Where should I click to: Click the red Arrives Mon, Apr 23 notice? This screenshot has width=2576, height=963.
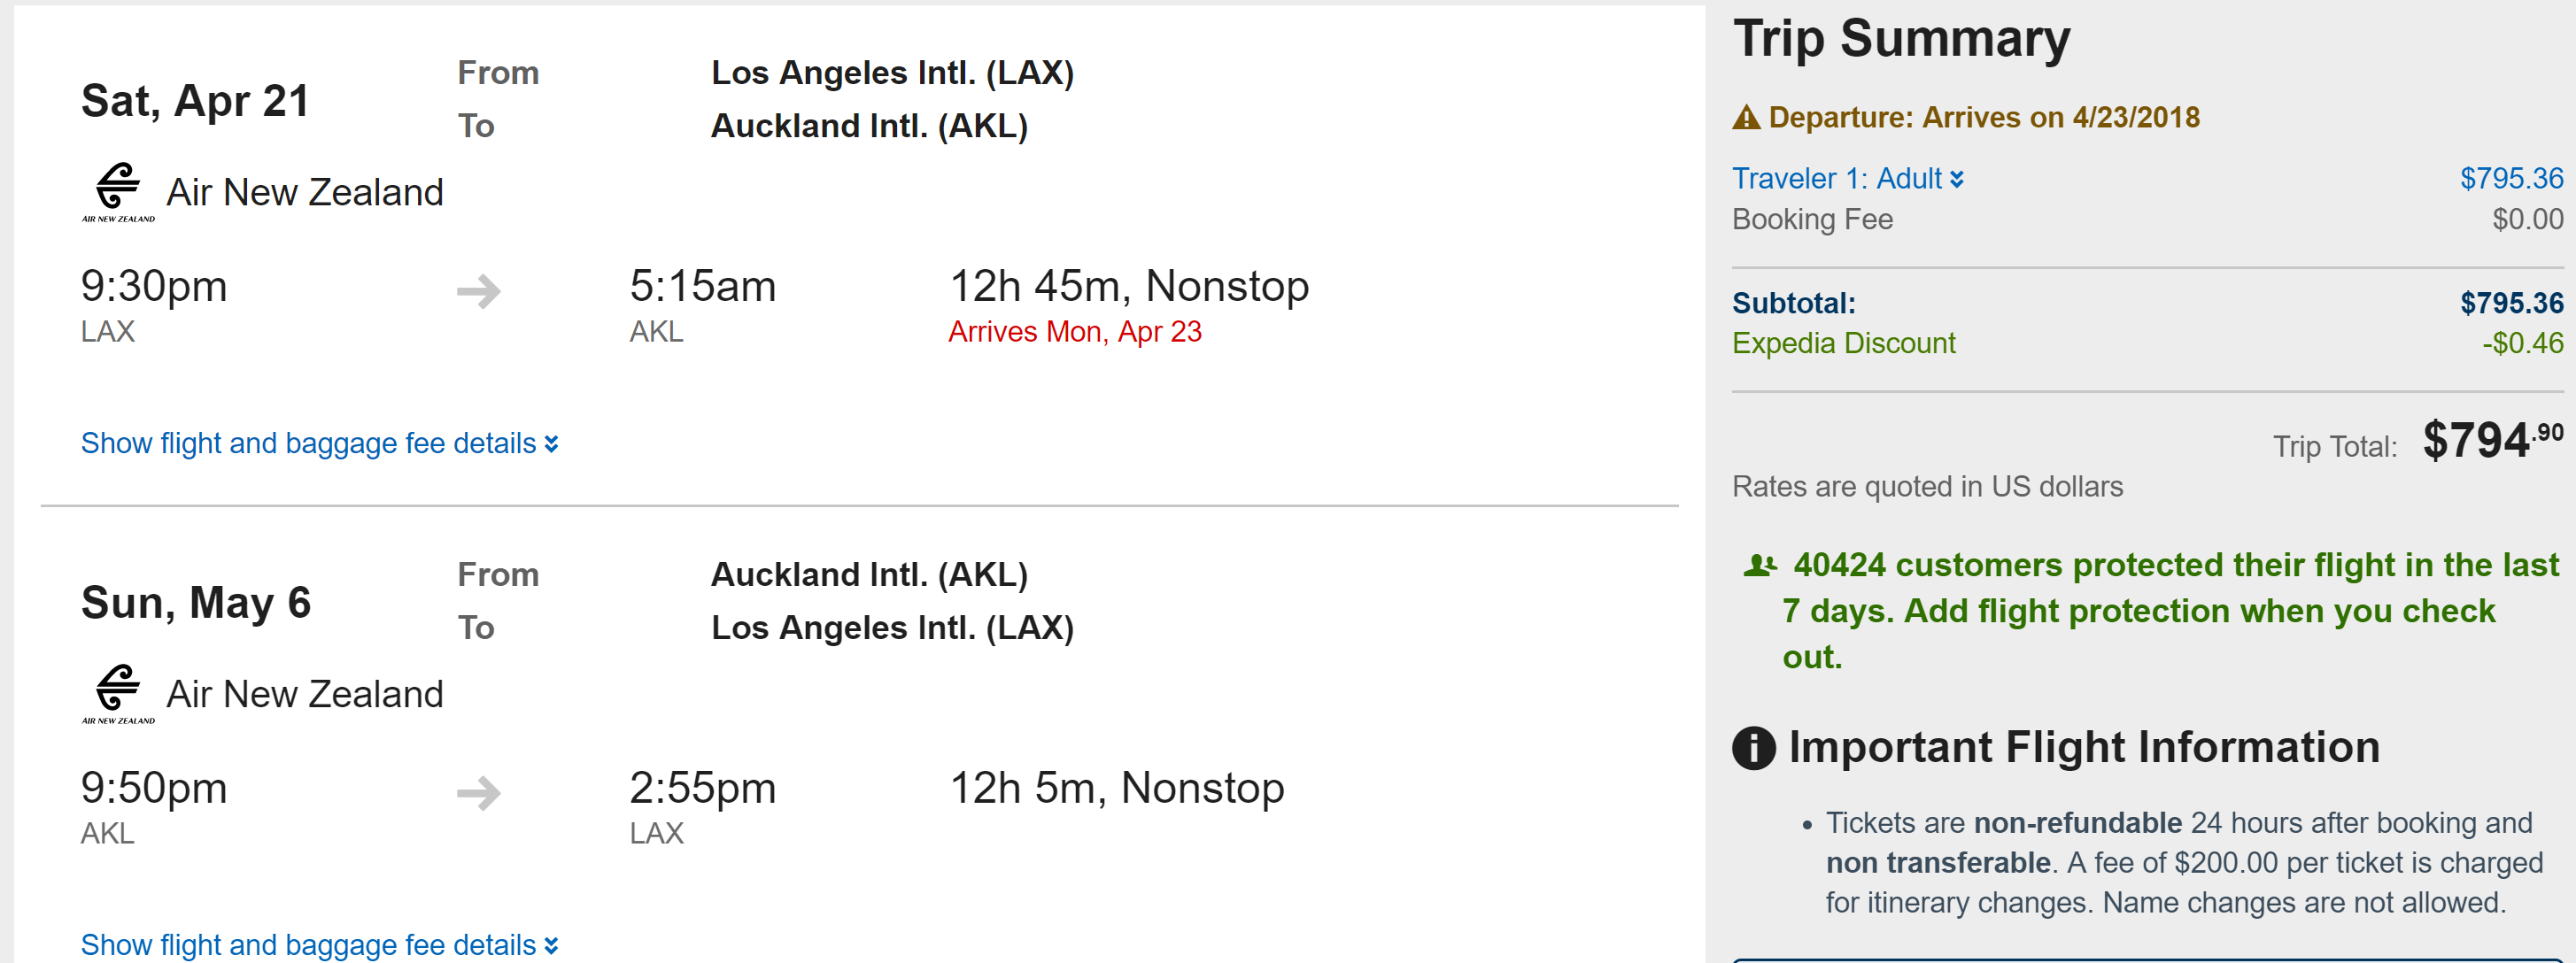click(1074, 332)
